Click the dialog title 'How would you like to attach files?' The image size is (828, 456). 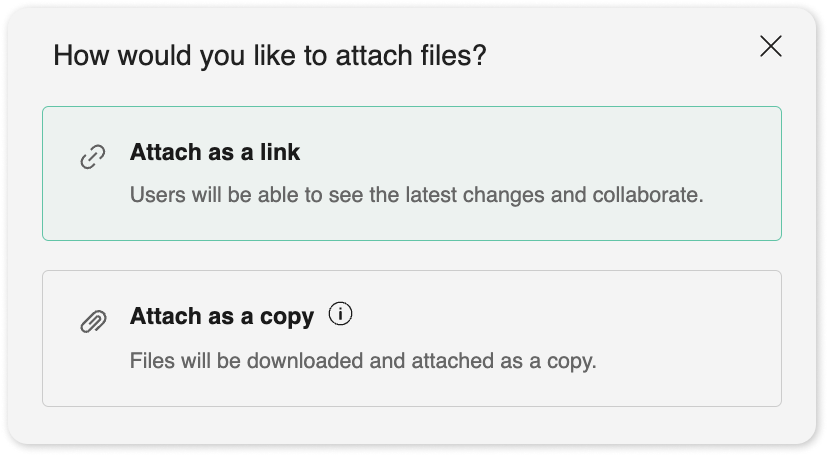269,55
